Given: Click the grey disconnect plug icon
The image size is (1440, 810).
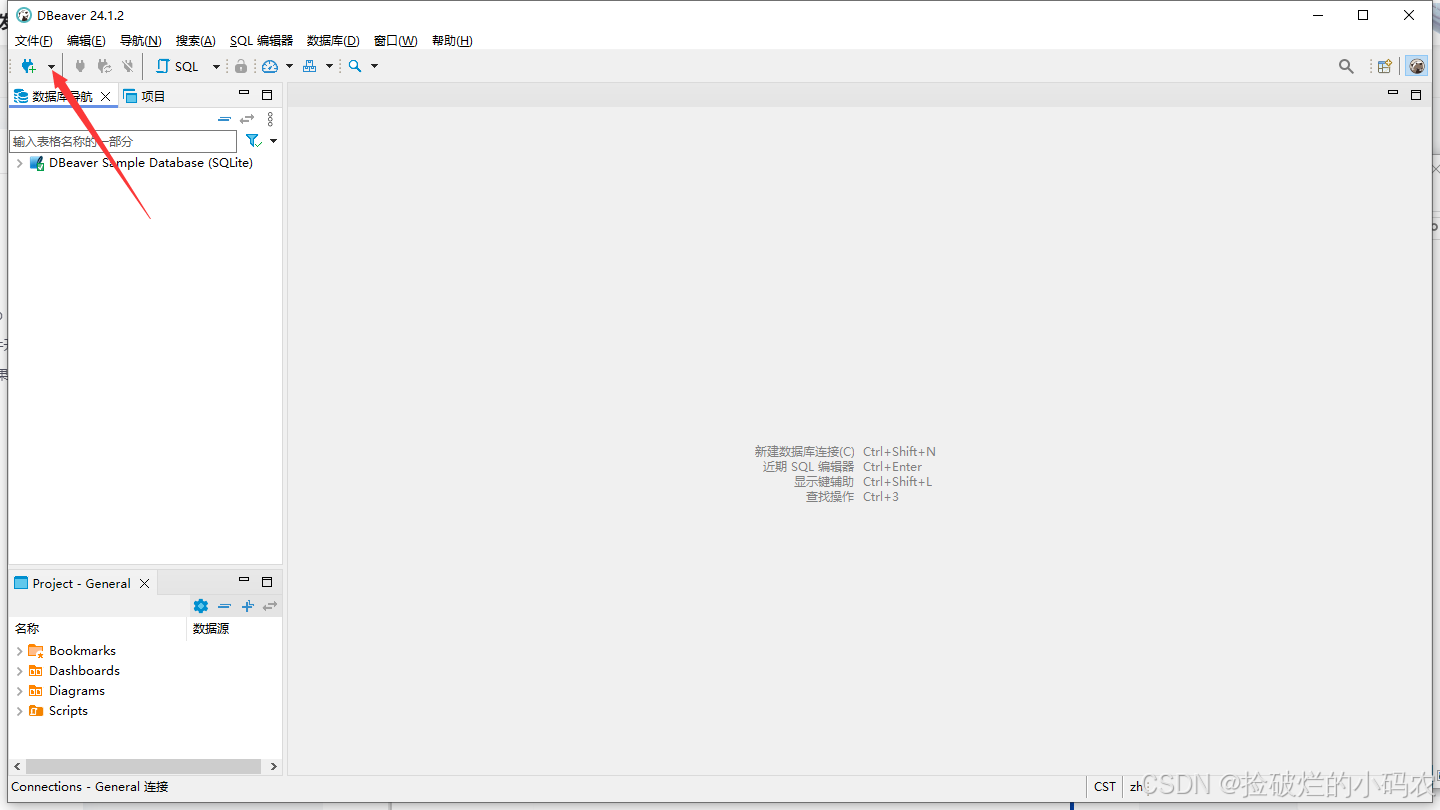Looking at the screenshot, I should click(128, 66).
